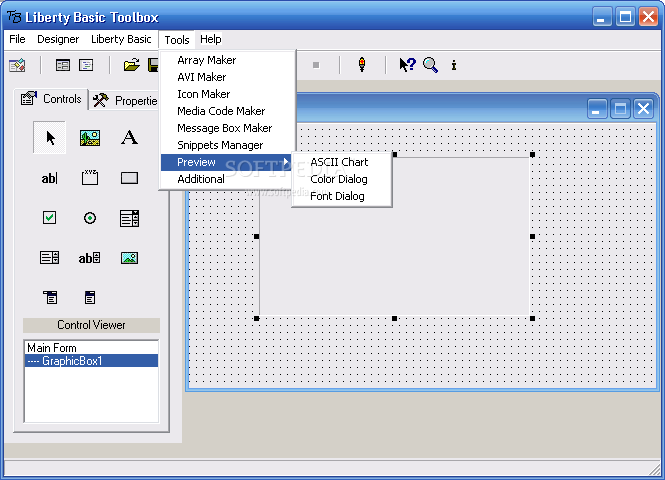
Task: Launch Icon Maker from the menu
Action: click(x=228, y=94)
